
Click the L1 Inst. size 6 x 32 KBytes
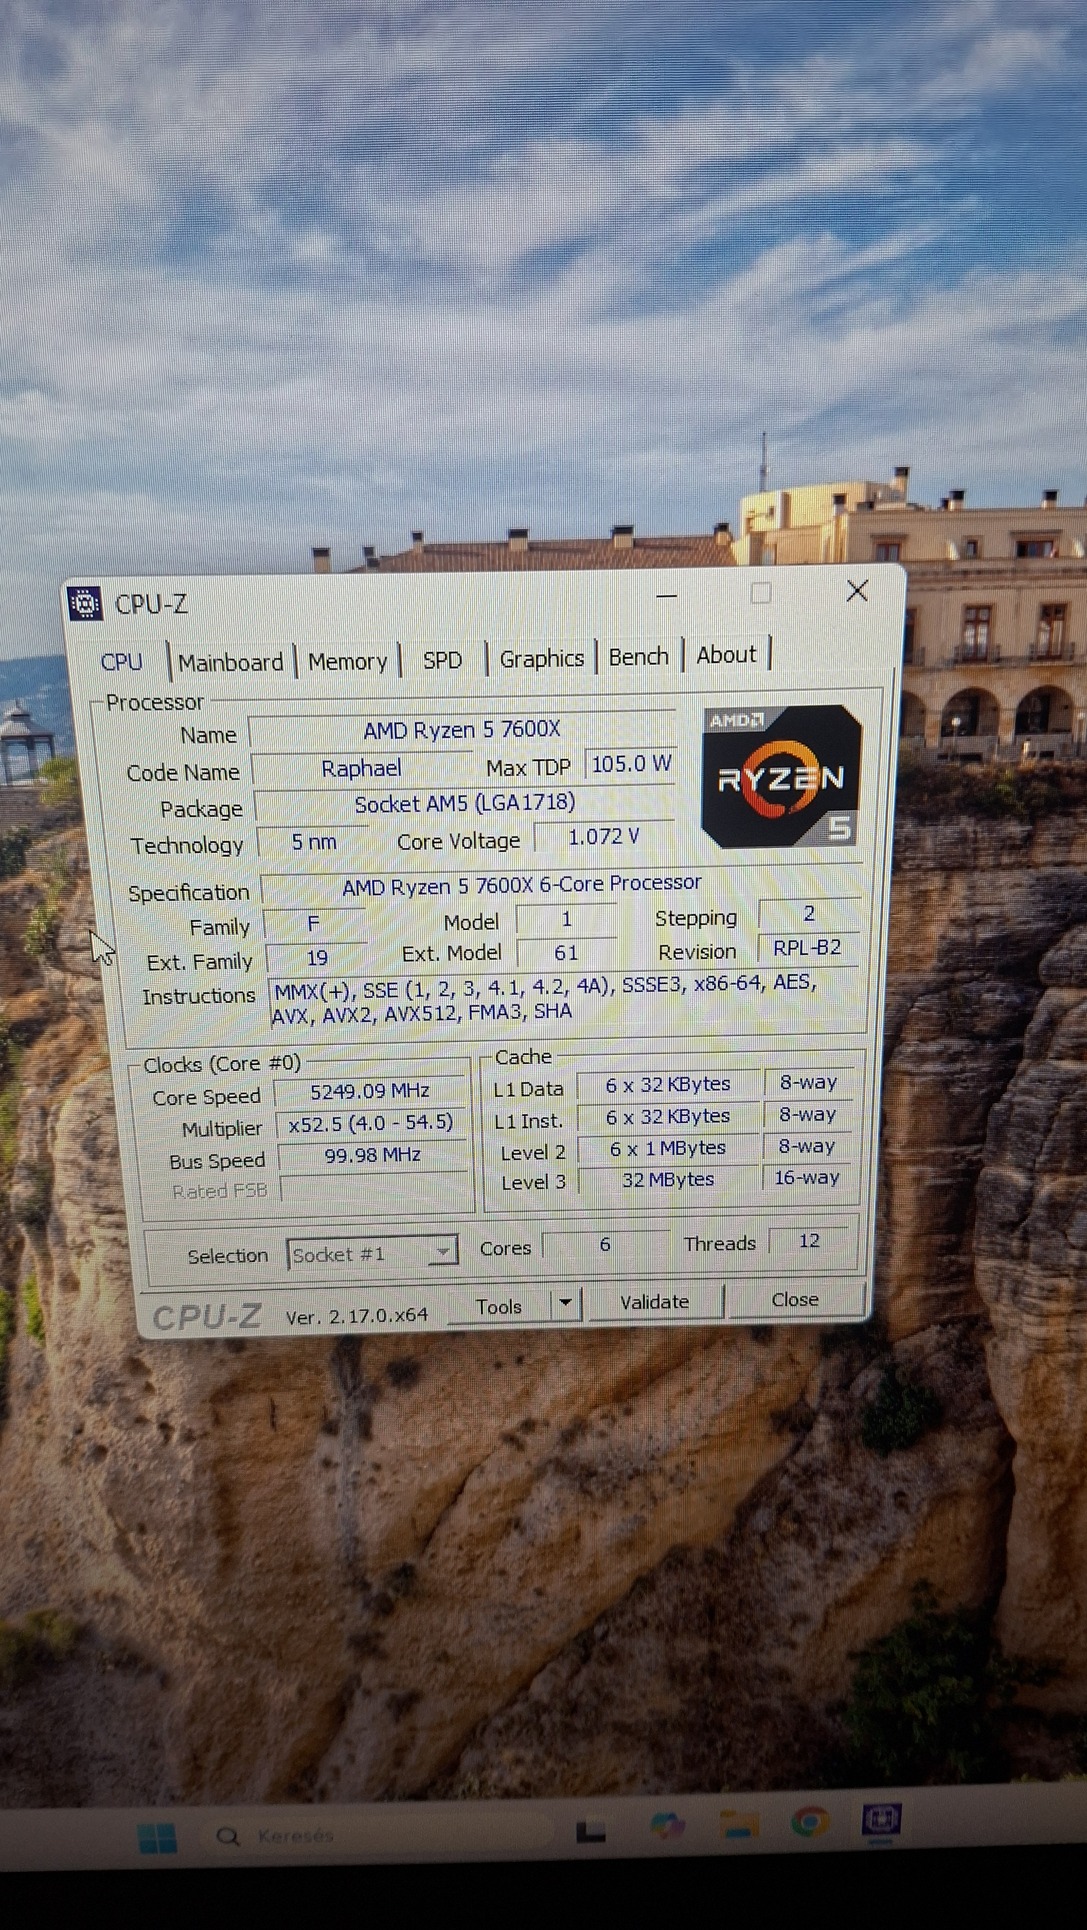pyautogui.click(x=669, y=1117)
